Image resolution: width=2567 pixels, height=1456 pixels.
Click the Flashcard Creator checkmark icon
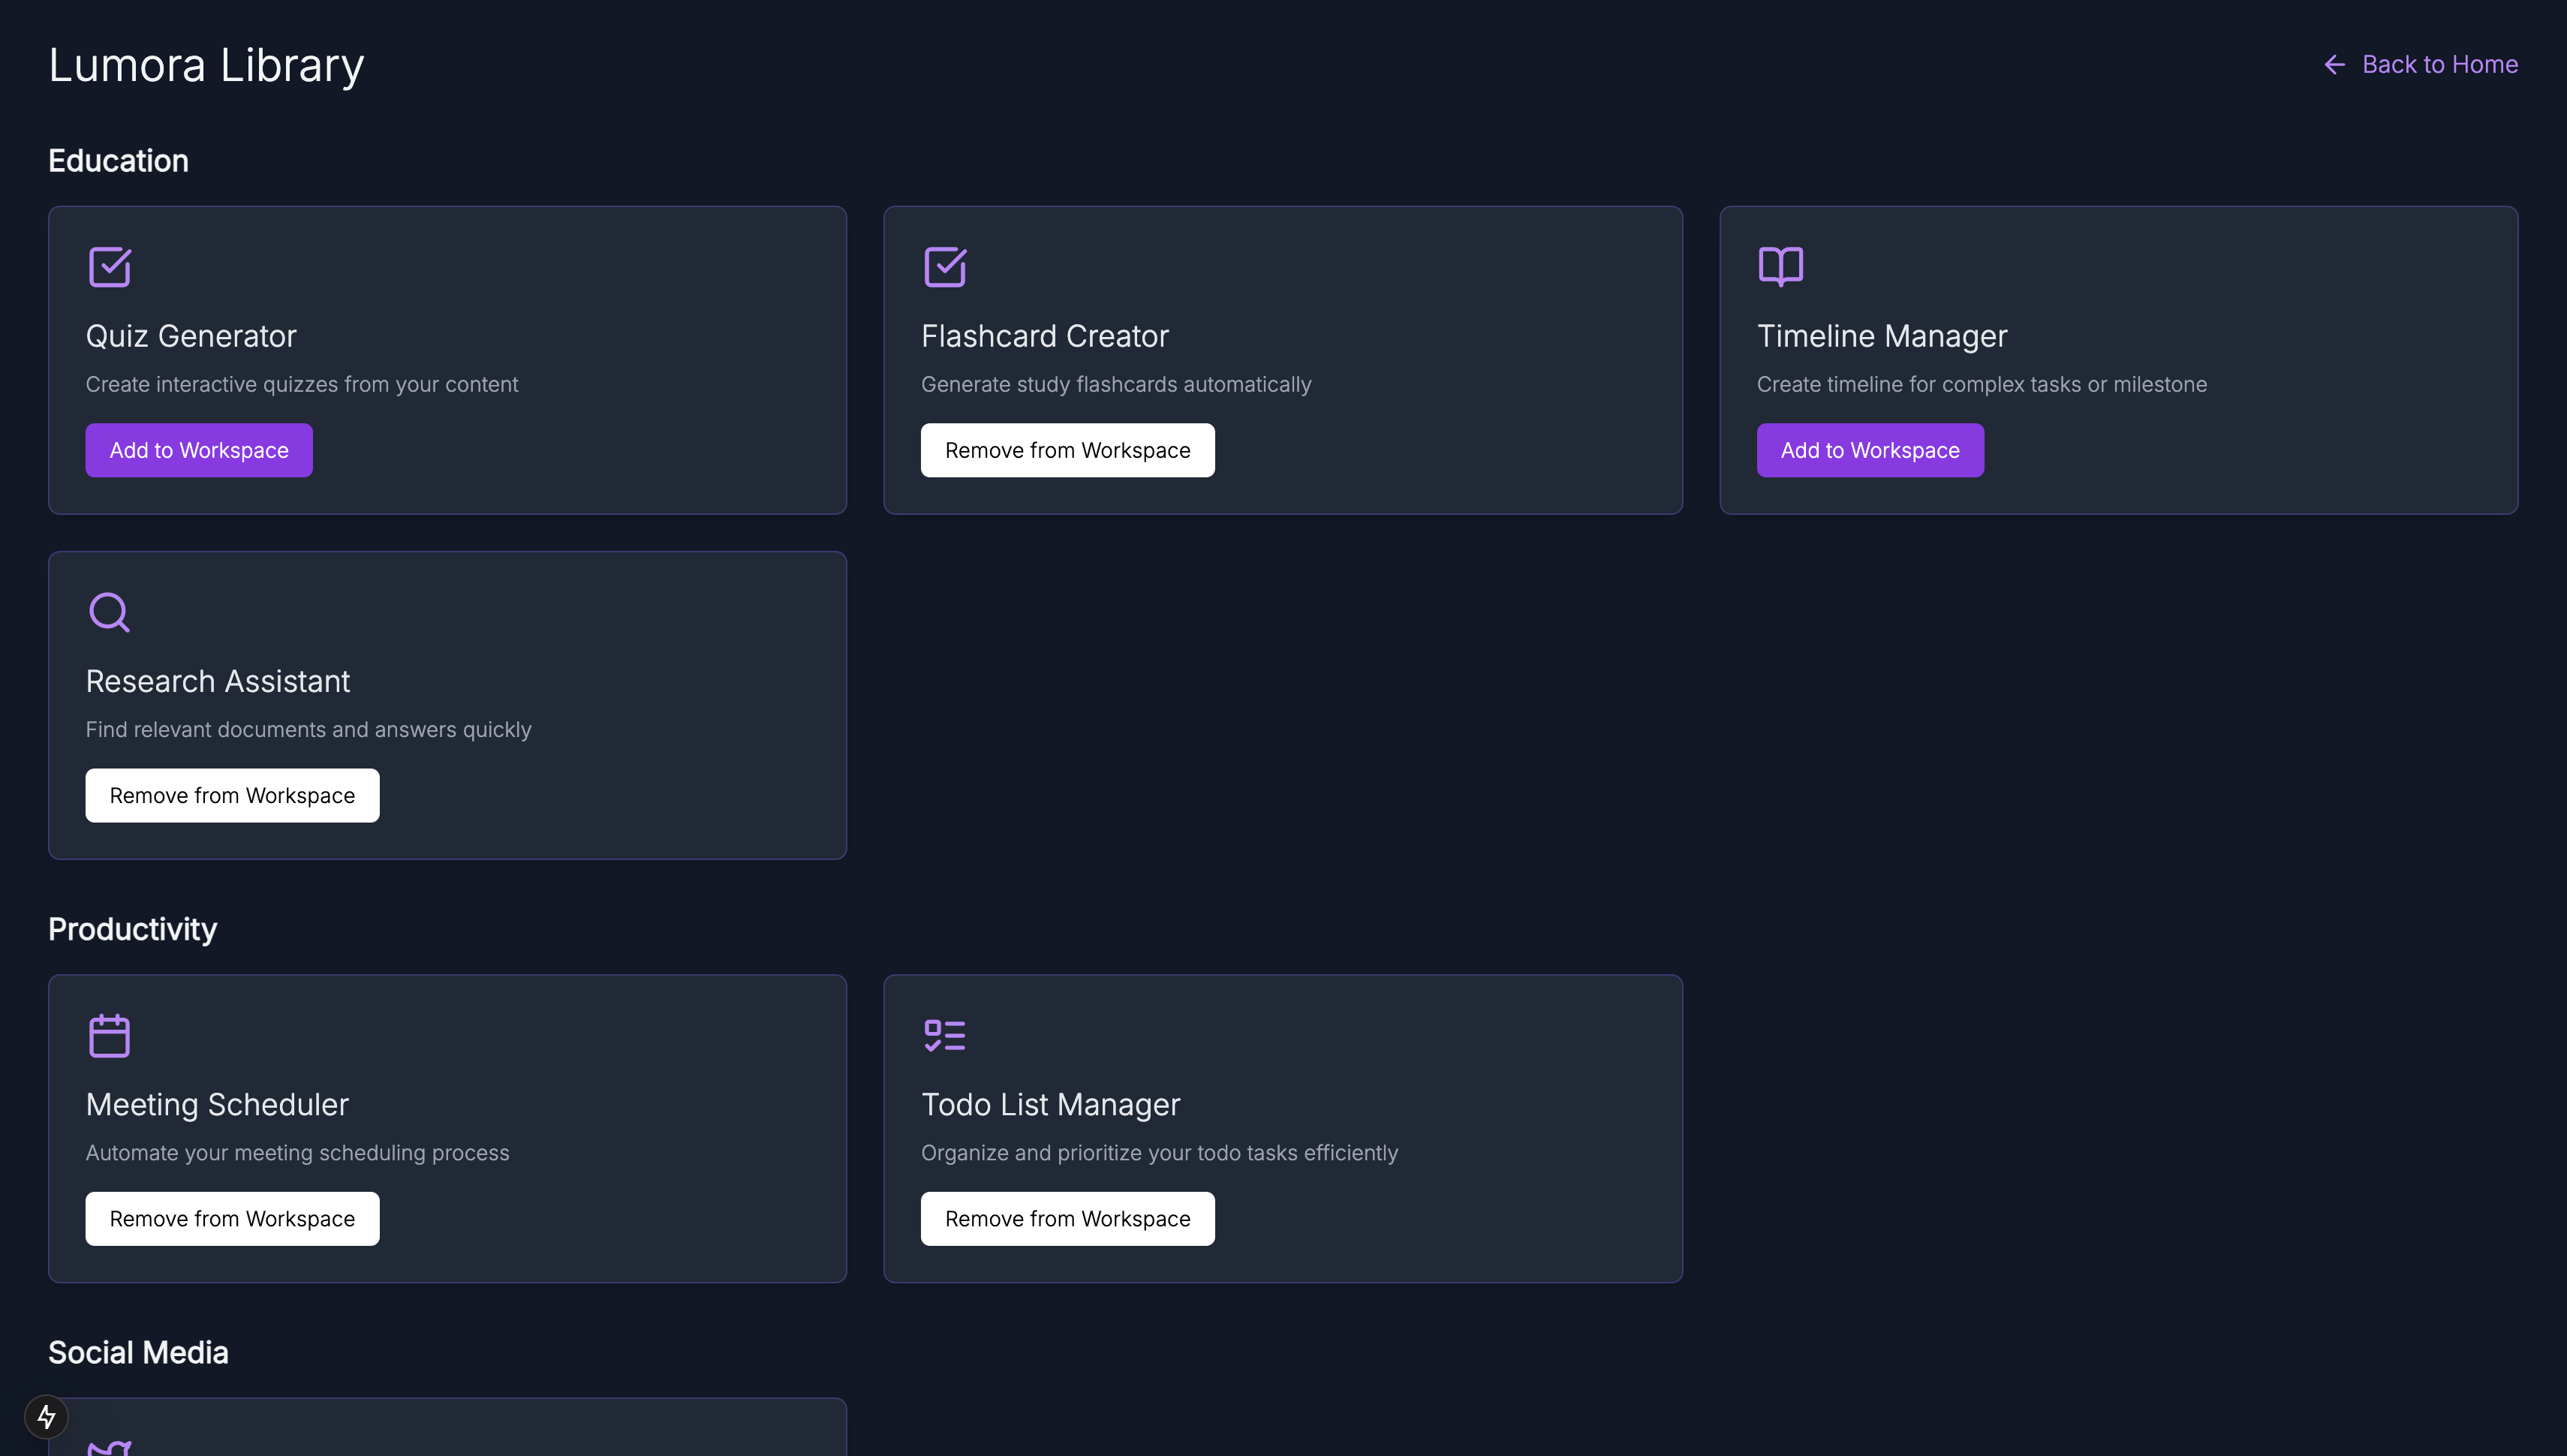click(944, 267)
